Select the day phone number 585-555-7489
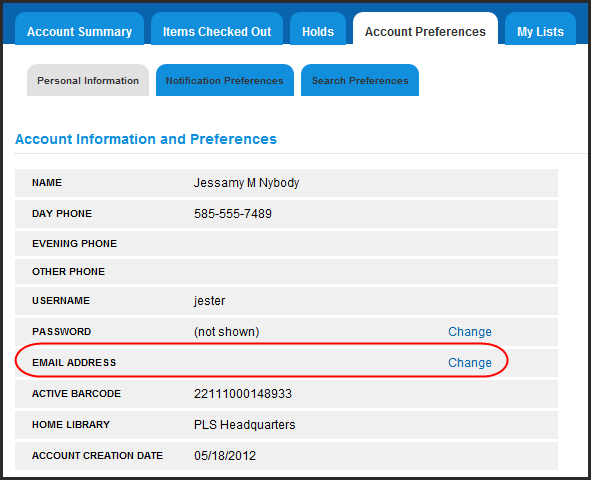 coord(233,214)
